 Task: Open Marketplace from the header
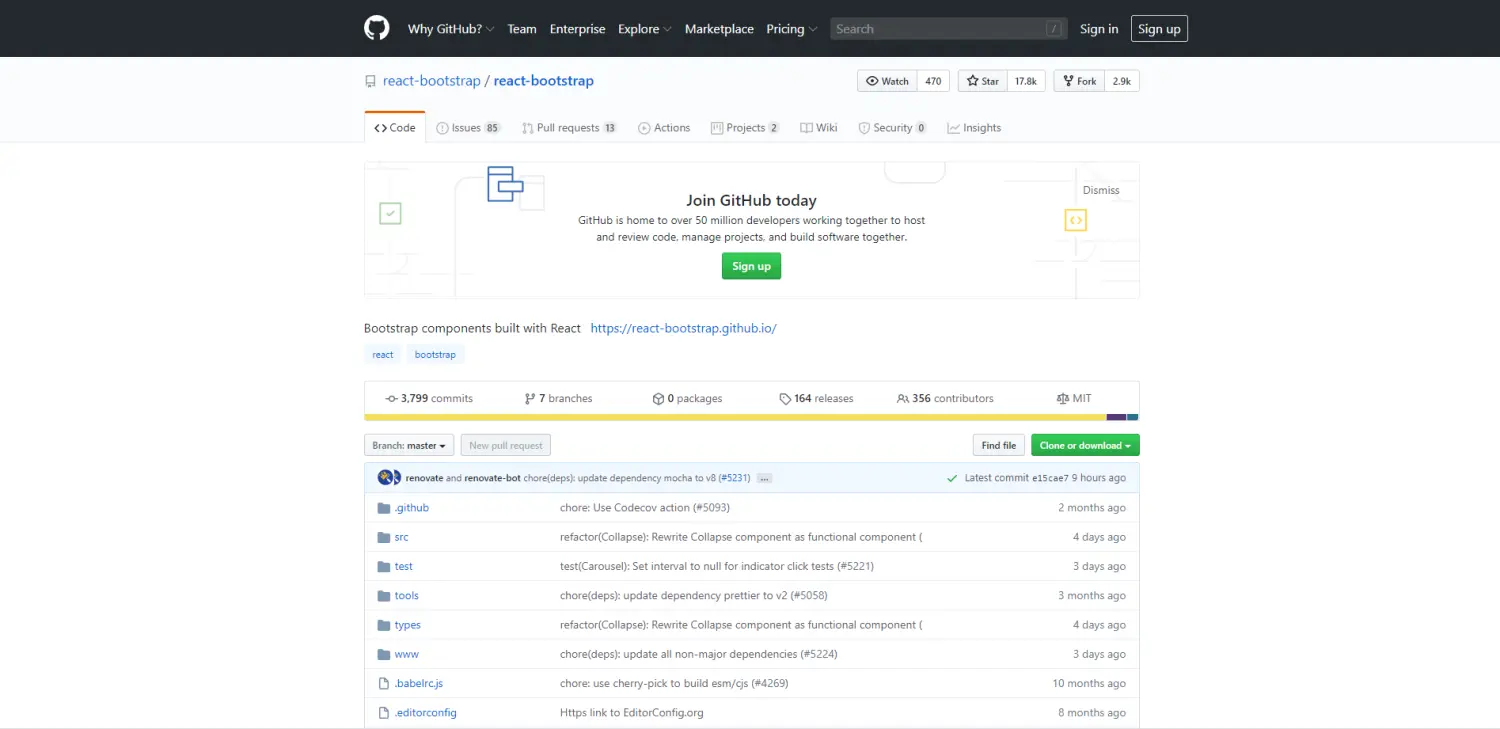(719, 29)
